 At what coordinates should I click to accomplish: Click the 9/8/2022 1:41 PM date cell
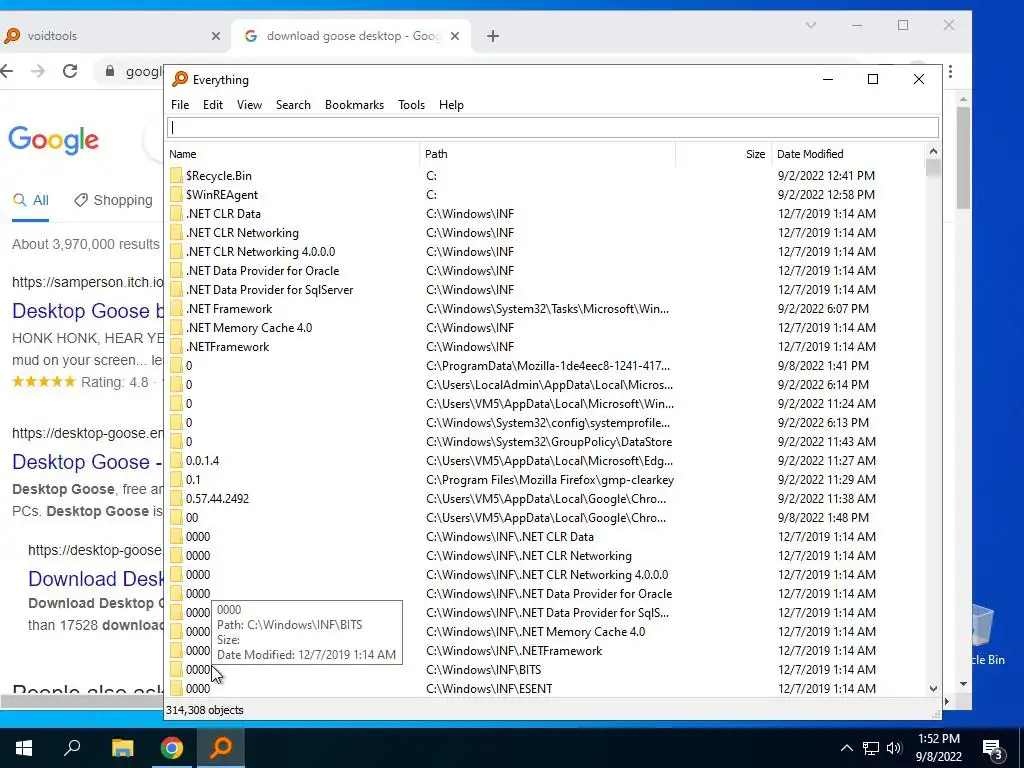[x=823, y=366]
